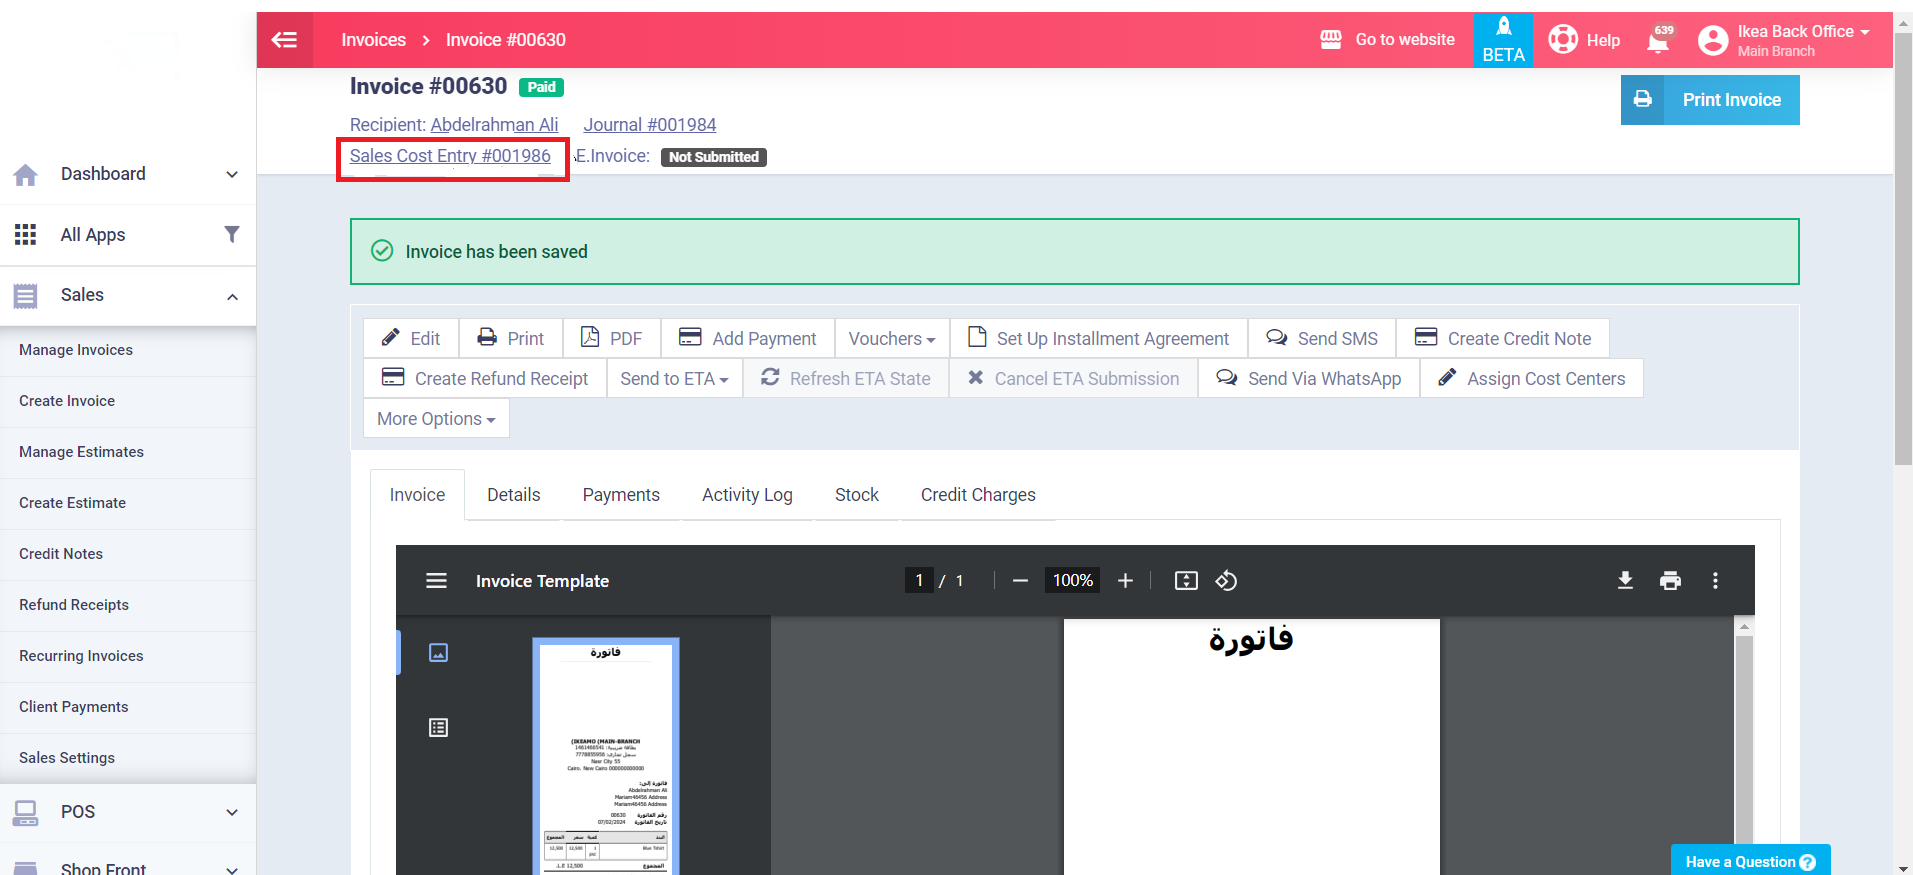Open the notifications bell icon
Screen dimensions: 1913x875
coord(1658,40)
